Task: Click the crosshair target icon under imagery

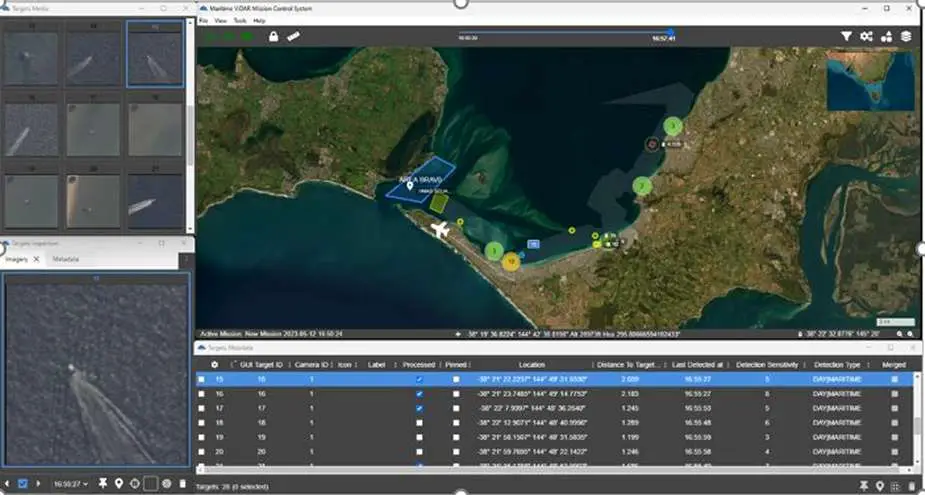Action: pyautogui.click(x=134, y=484)
